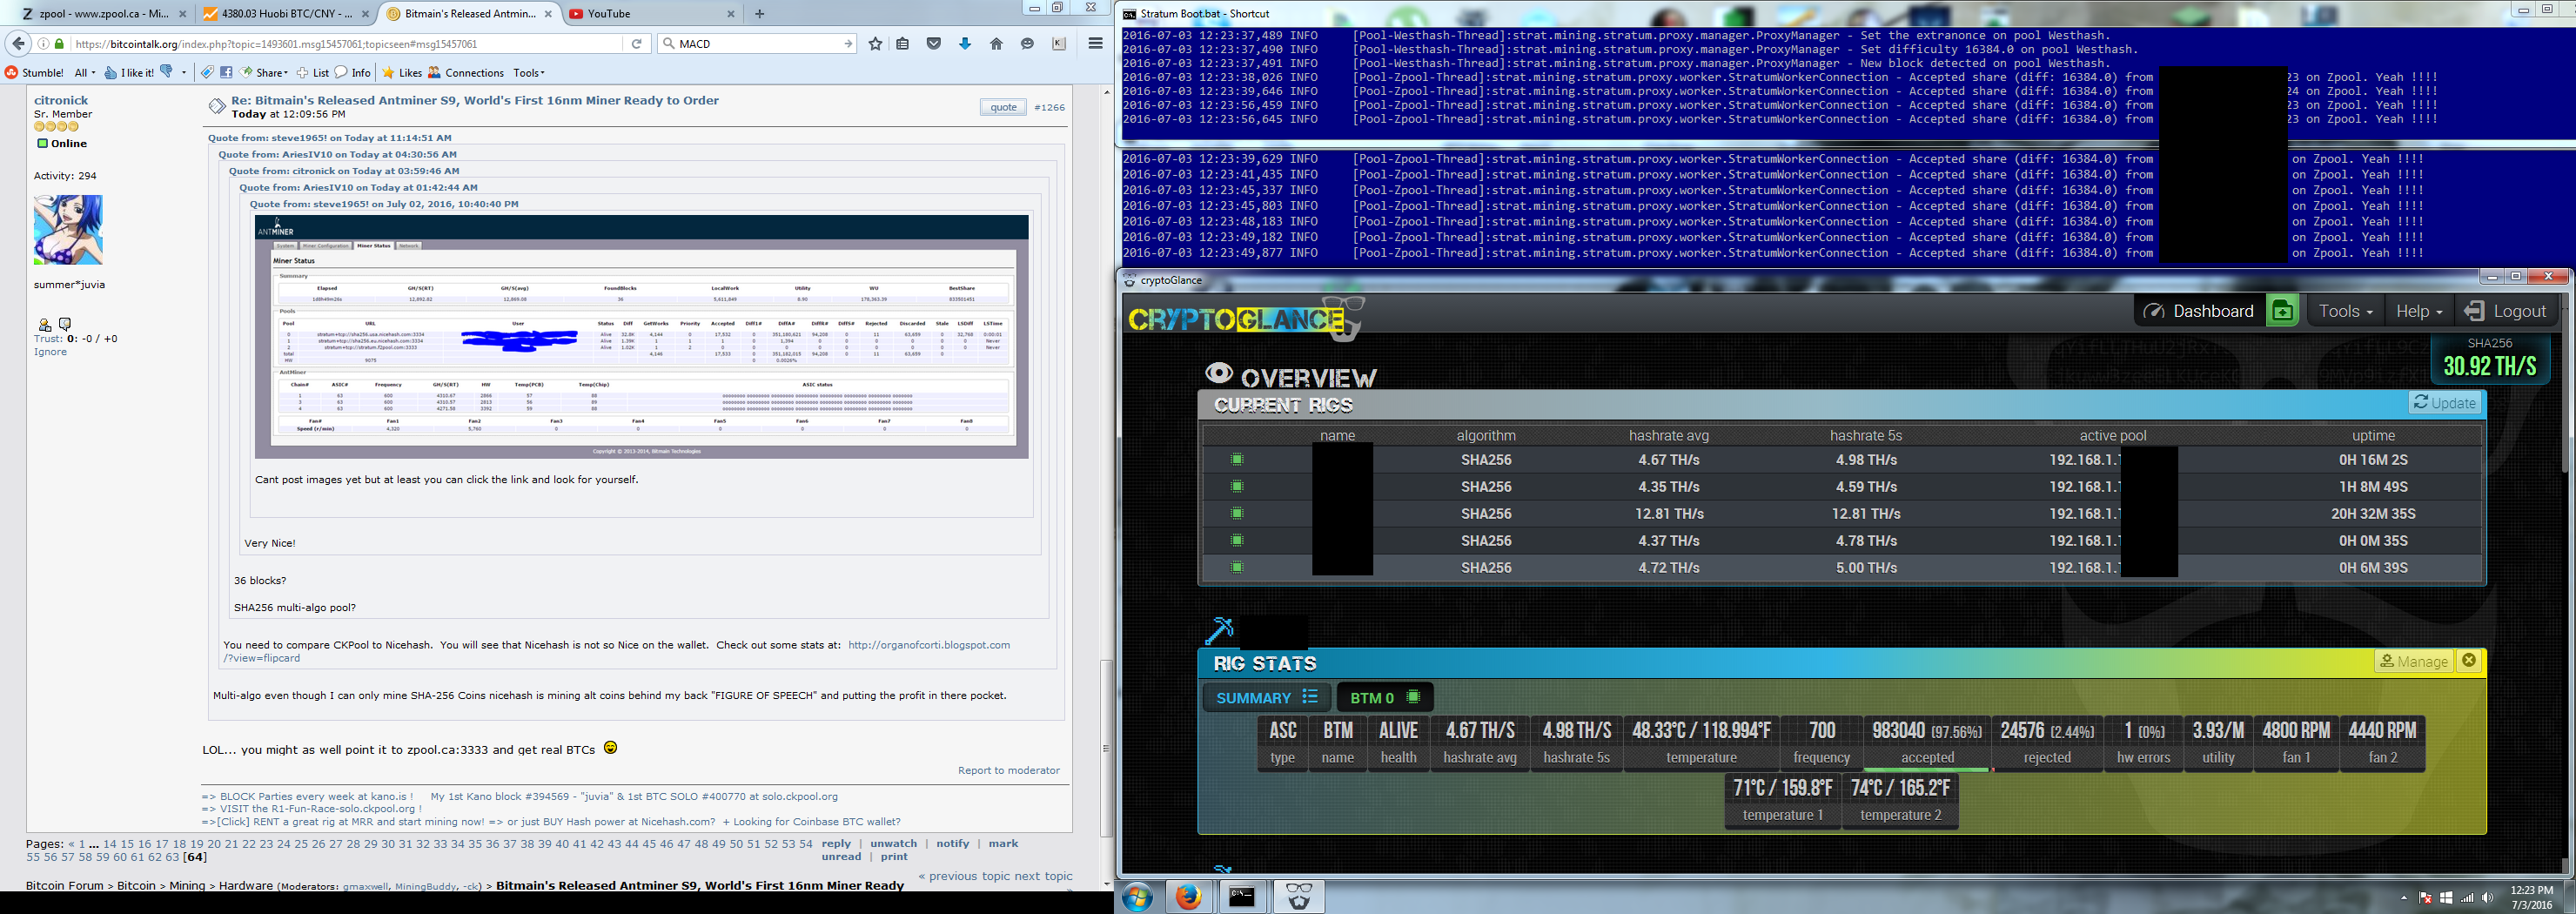Click status indicator for rig with 0H 0M 35S uptime
Screen dimensions: 2576x914
click(1237, 541)
